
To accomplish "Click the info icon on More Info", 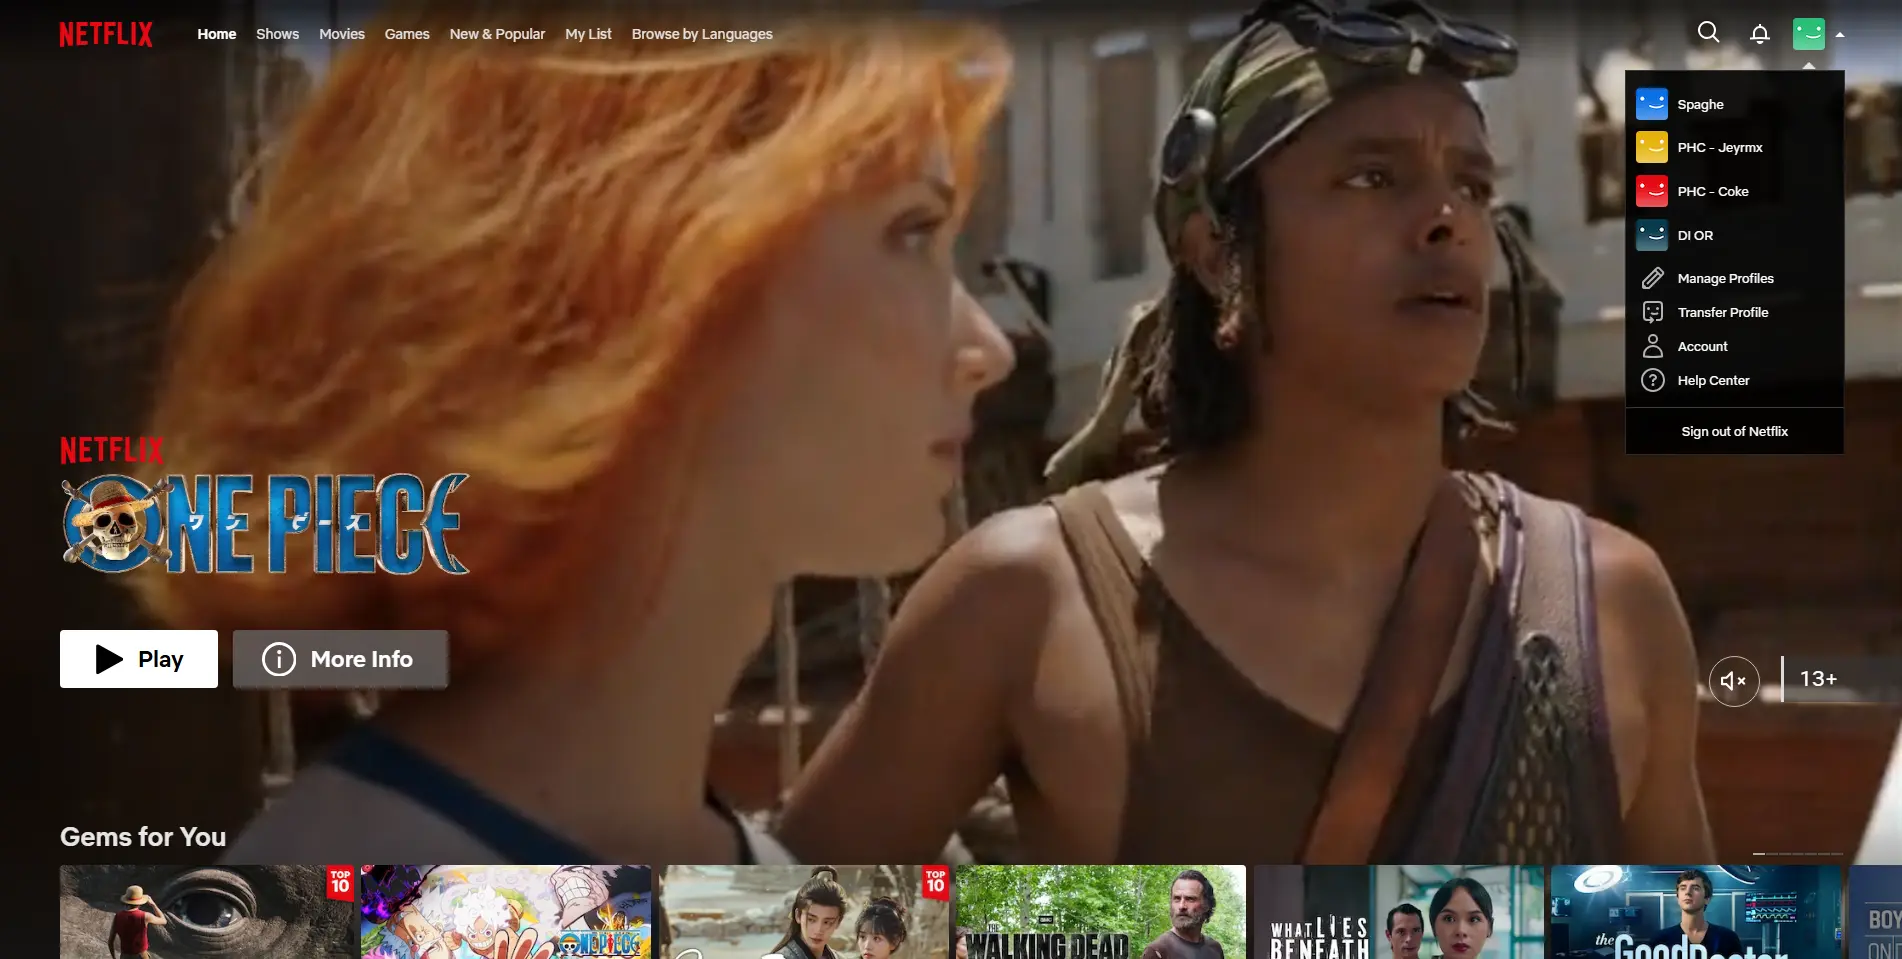I will click(279, 659).
